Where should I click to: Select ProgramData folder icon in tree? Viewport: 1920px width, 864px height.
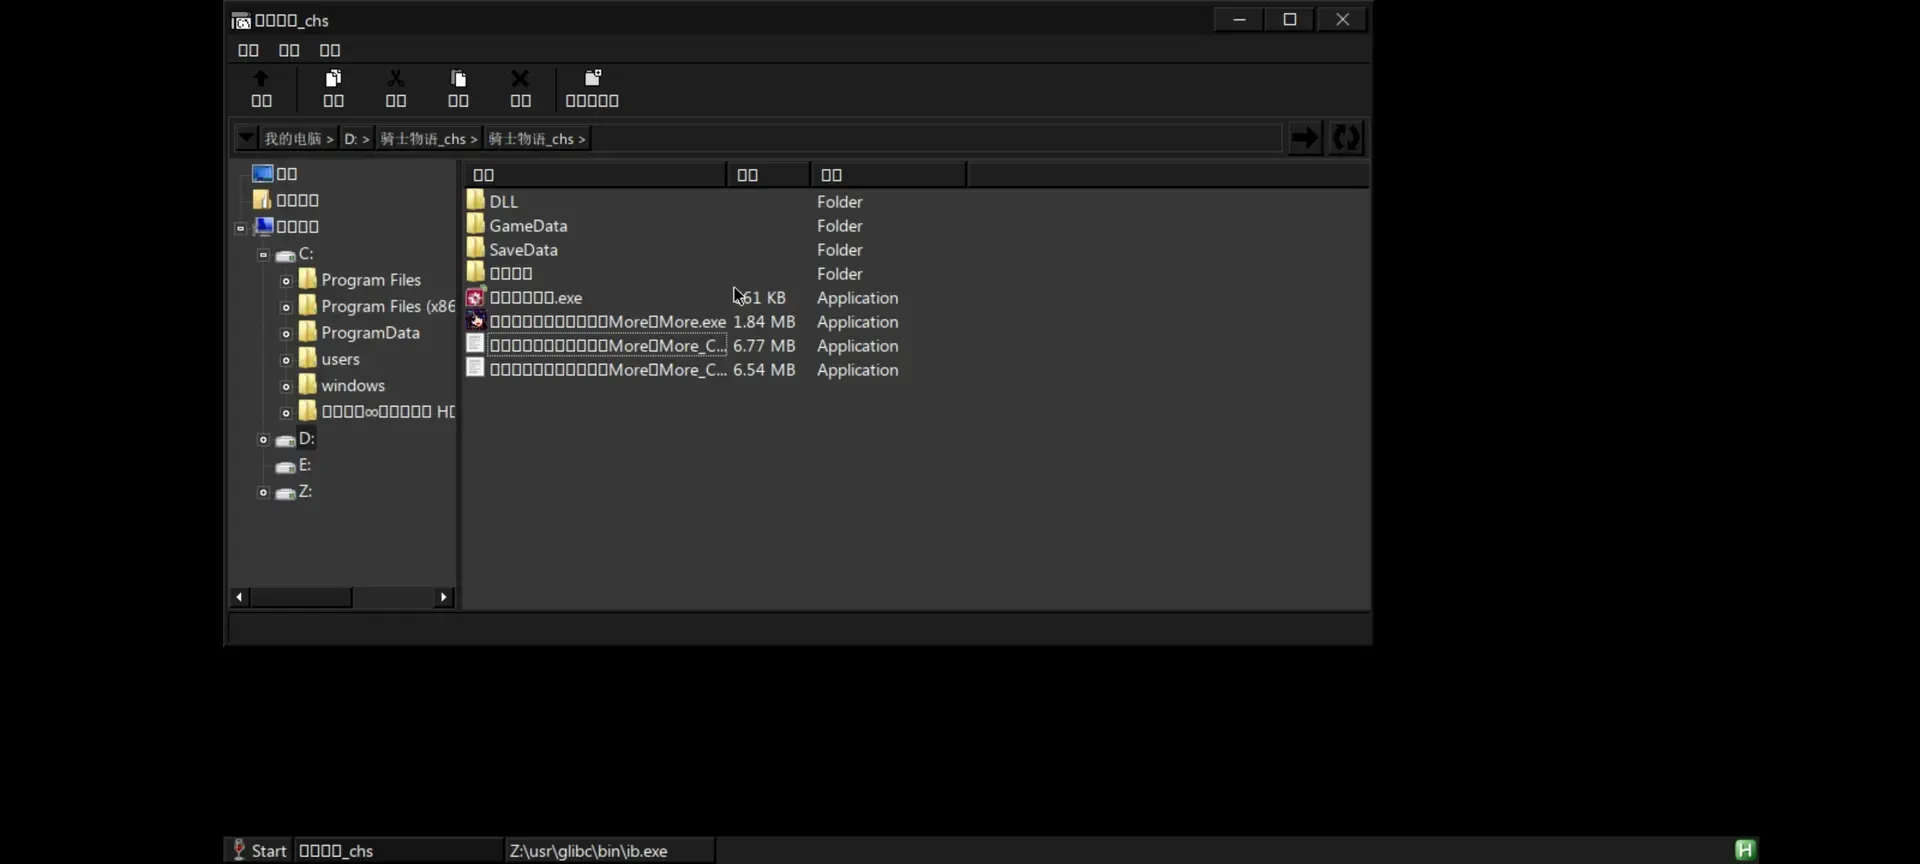(307, 332)
